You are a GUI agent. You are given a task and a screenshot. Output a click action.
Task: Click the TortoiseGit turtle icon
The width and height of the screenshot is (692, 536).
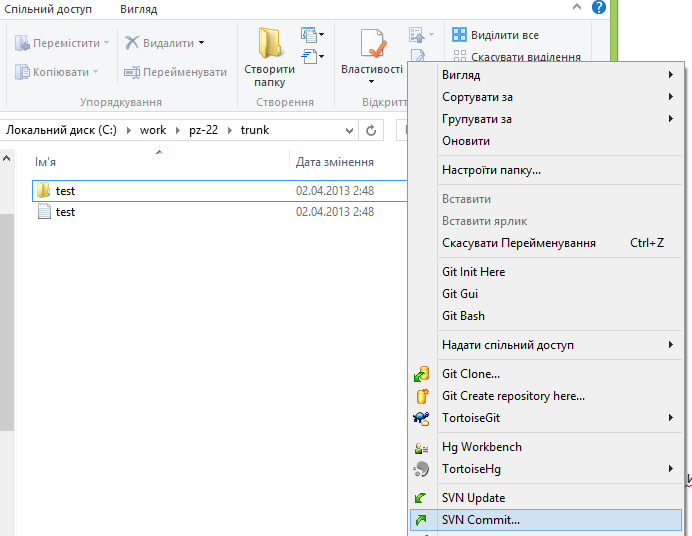click(421, 418)
